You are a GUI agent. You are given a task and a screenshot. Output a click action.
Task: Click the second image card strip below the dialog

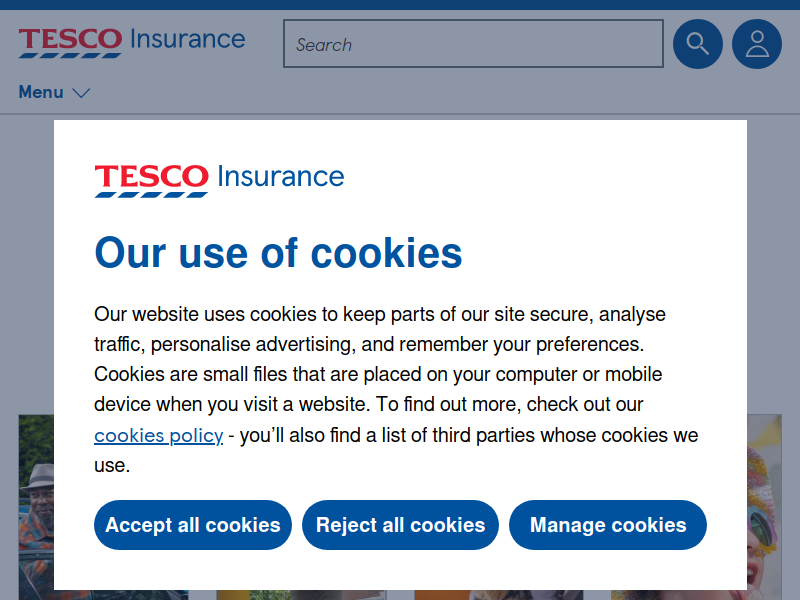[301, 595]
